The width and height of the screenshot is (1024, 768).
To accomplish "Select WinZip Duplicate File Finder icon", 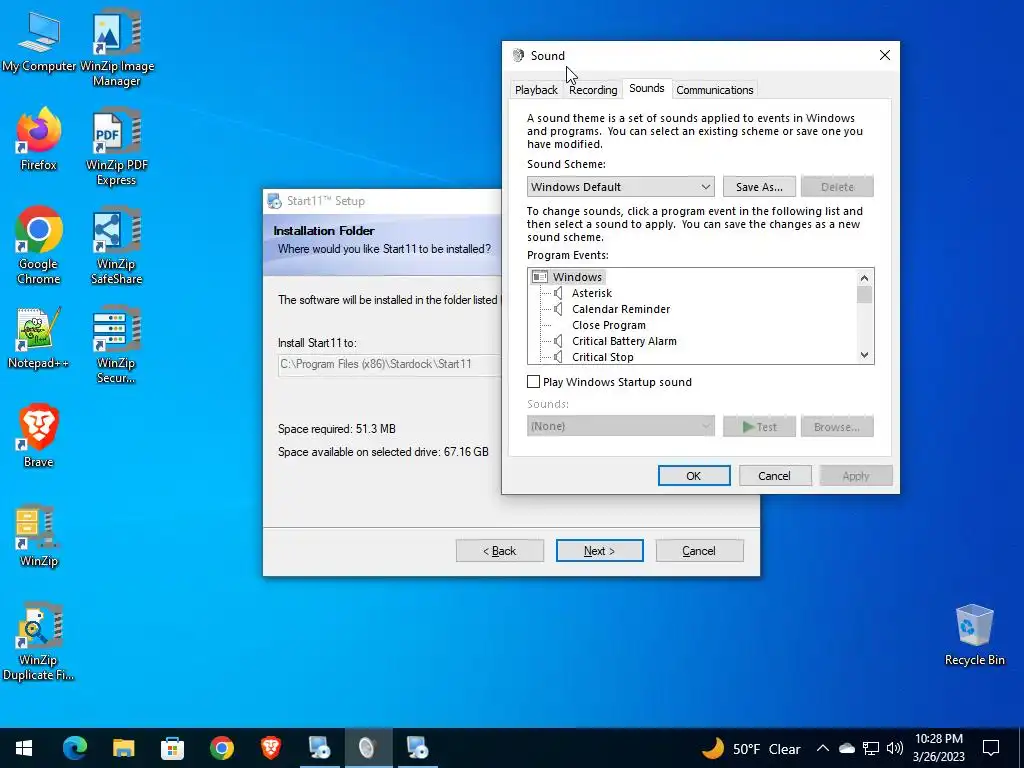I will 39,641.
